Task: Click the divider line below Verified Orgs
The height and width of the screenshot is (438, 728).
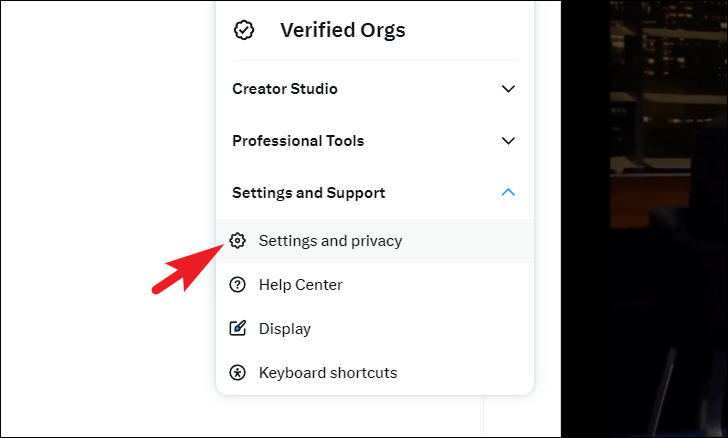Action: pyautogui.click(x=375, y=61)
